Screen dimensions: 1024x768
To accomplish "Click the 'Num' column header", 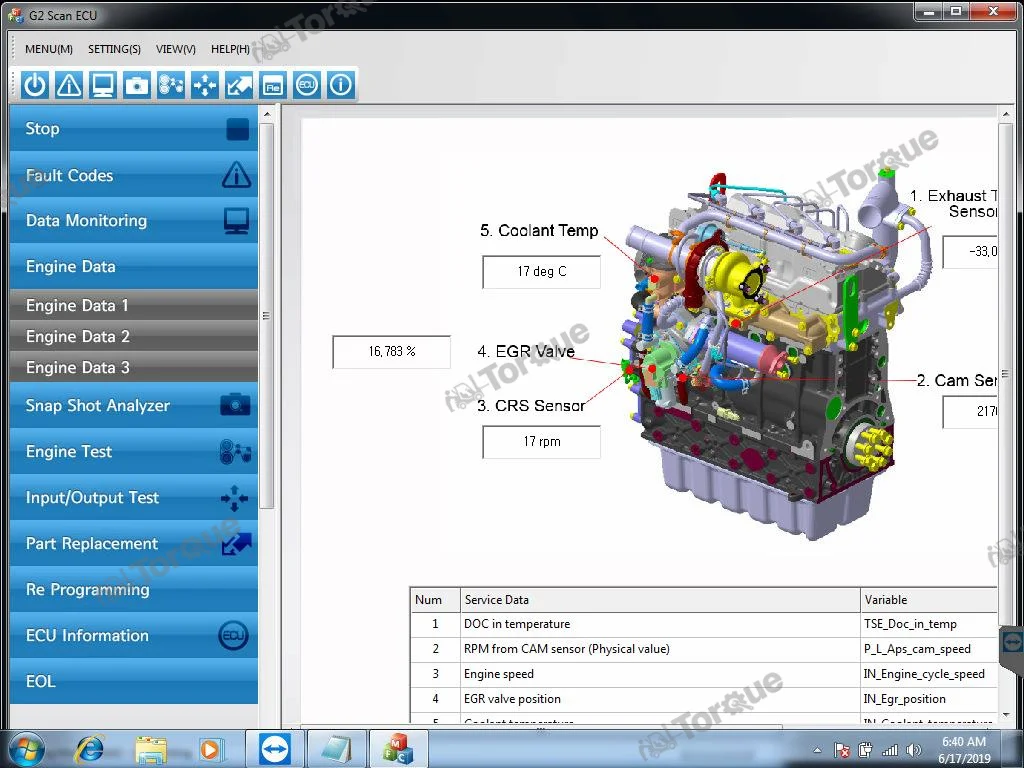I will 435,600.
